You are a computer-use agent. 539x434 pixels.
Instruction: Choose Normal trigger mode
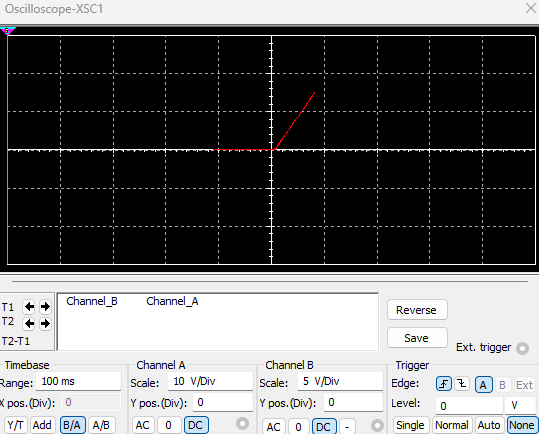point(452,425)
